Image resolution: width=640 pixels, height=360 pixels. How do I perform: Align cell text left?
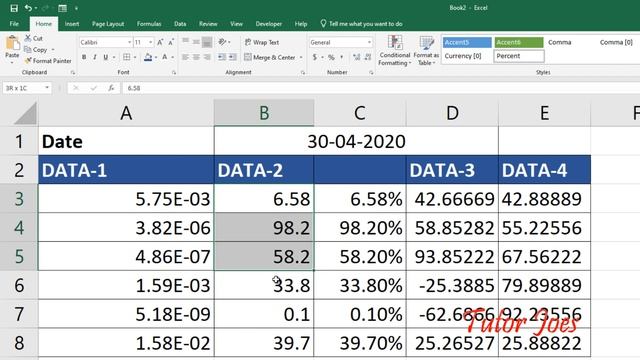point(185,57)
